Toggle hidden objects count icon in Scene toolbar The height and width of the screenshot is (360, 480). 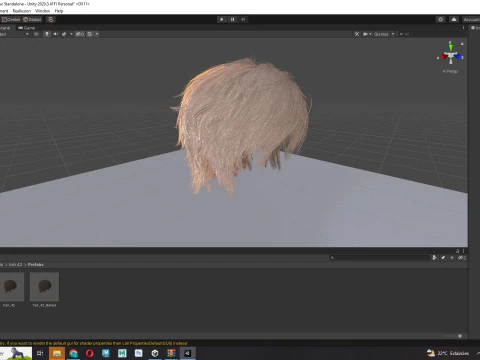(x=80, y=34)
